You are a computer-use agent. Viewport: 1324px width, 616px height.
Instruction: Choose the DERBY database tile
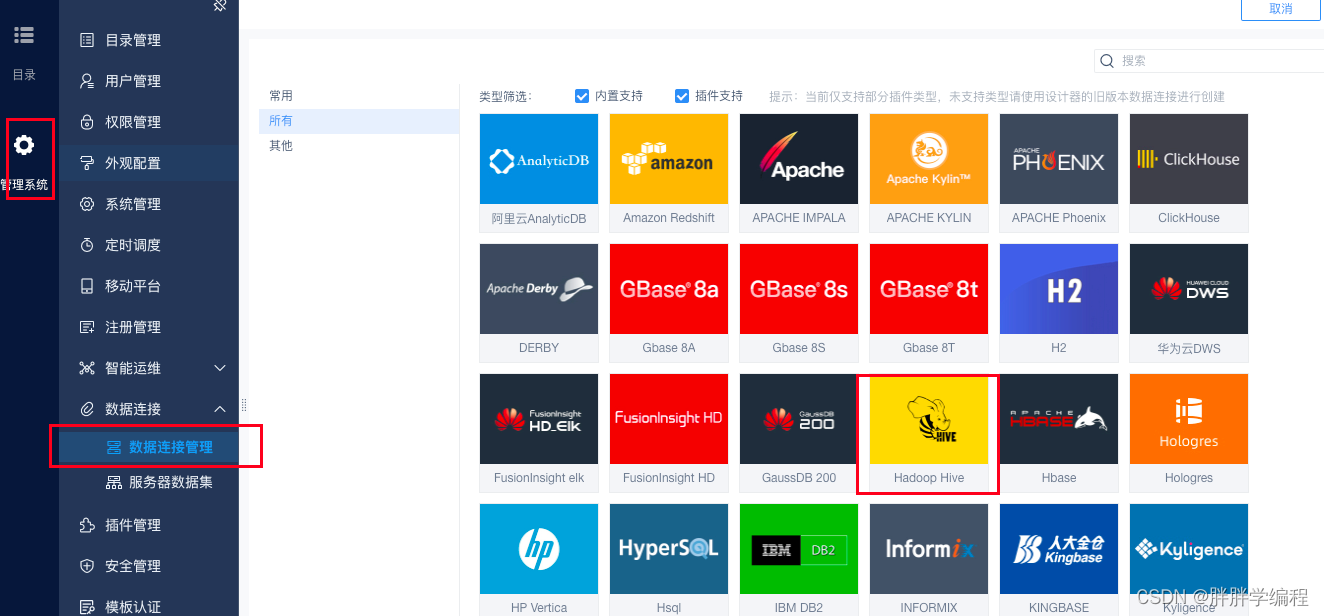tap(539, 303)
